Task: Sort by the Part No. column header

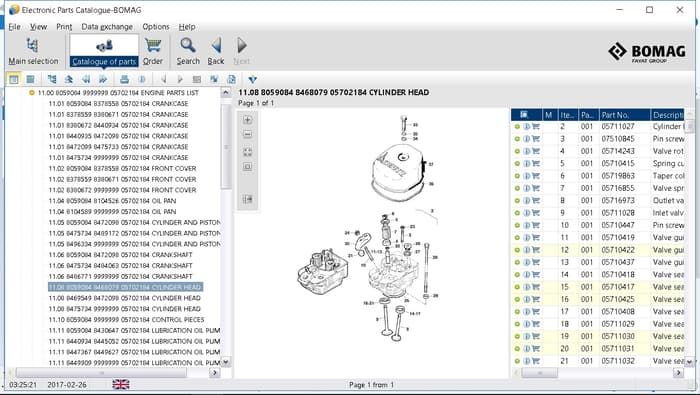Action: tap(624, 115)
